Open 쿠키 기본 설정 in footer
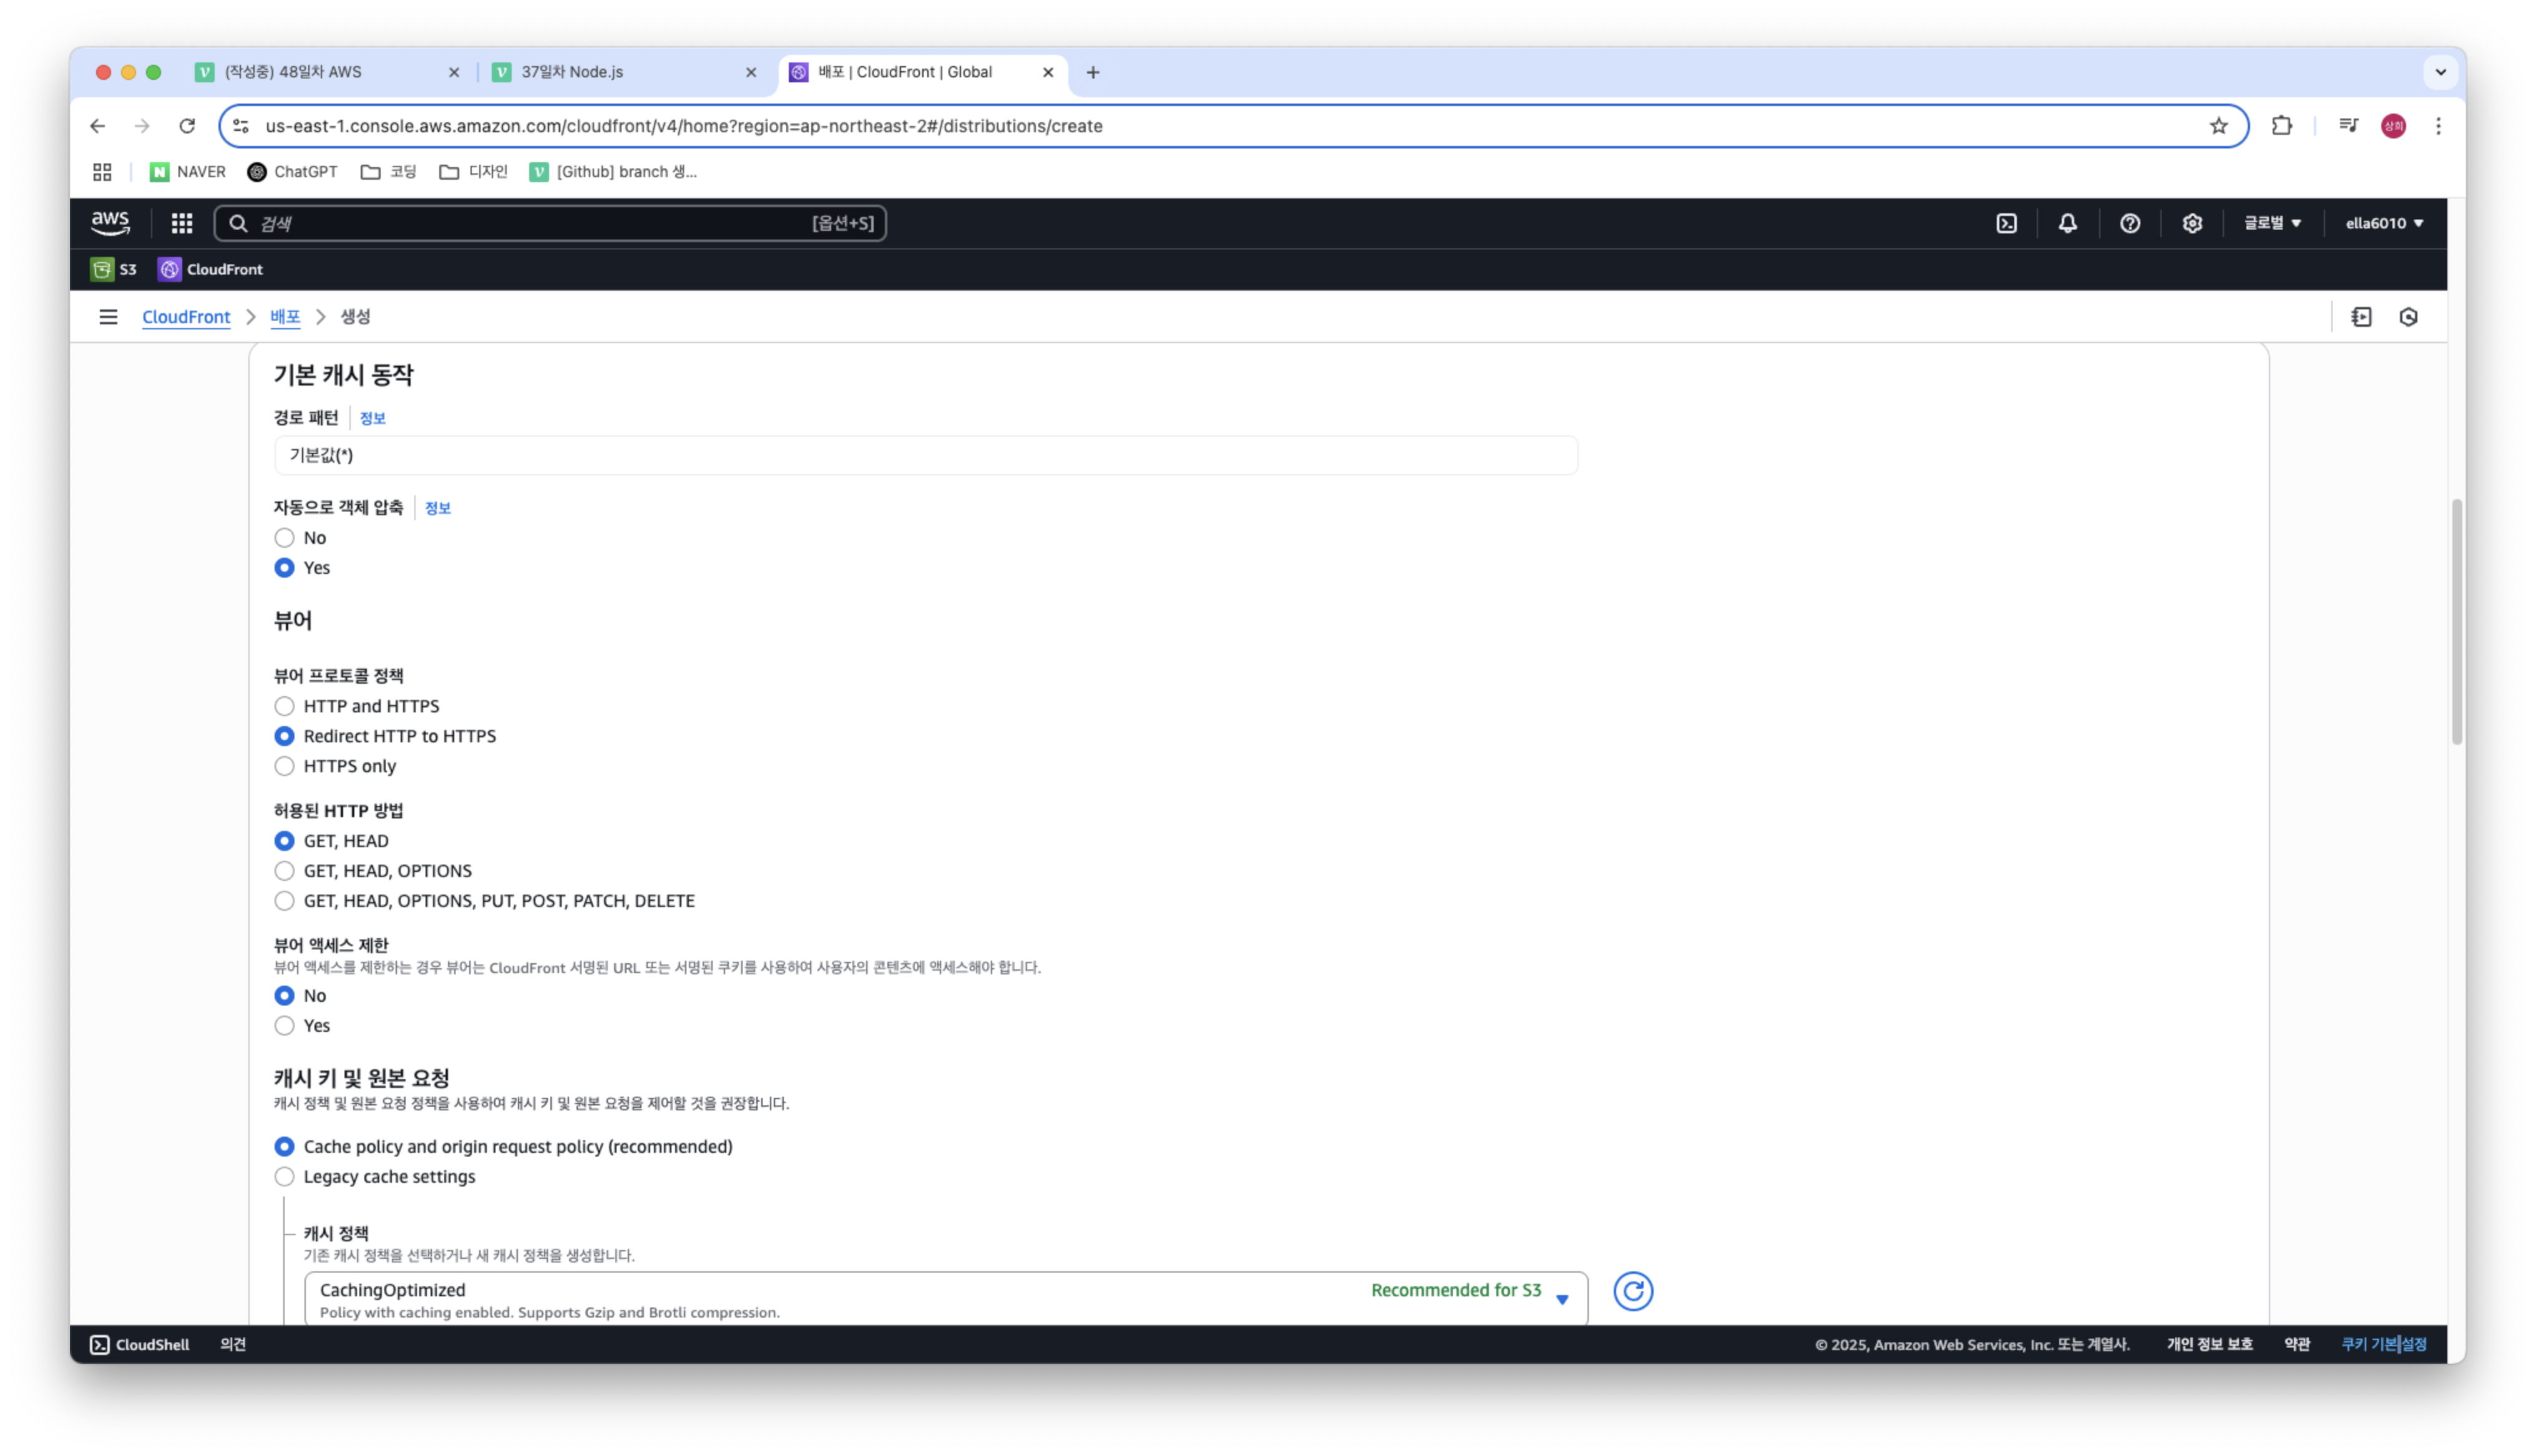Image resolution: width=2536 pixels, height=1456 pixels. point(2383,1344)
